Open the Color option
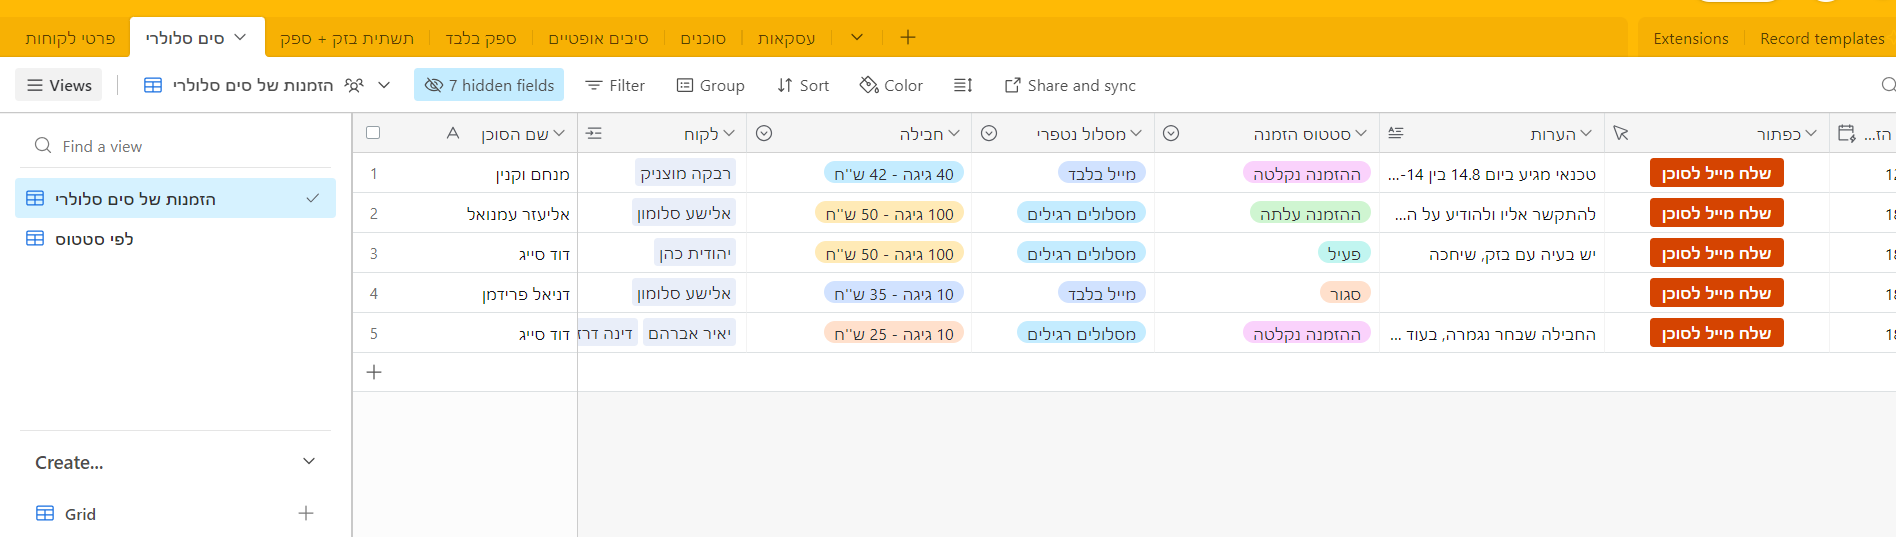The width and height of the screenshot is (1896, 537). 891,85
